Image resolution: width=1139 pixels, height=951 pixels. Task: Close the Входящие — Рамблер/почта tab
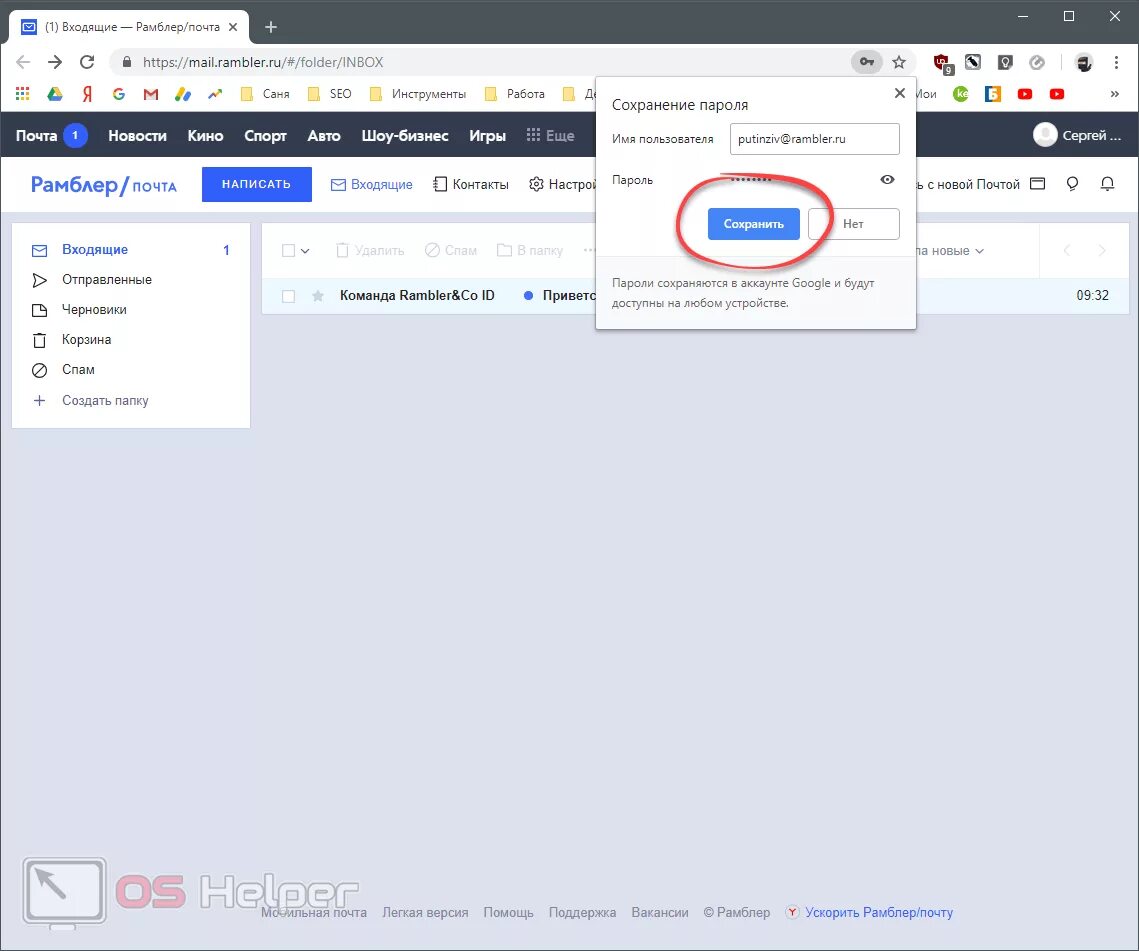[x=233, y=27]
